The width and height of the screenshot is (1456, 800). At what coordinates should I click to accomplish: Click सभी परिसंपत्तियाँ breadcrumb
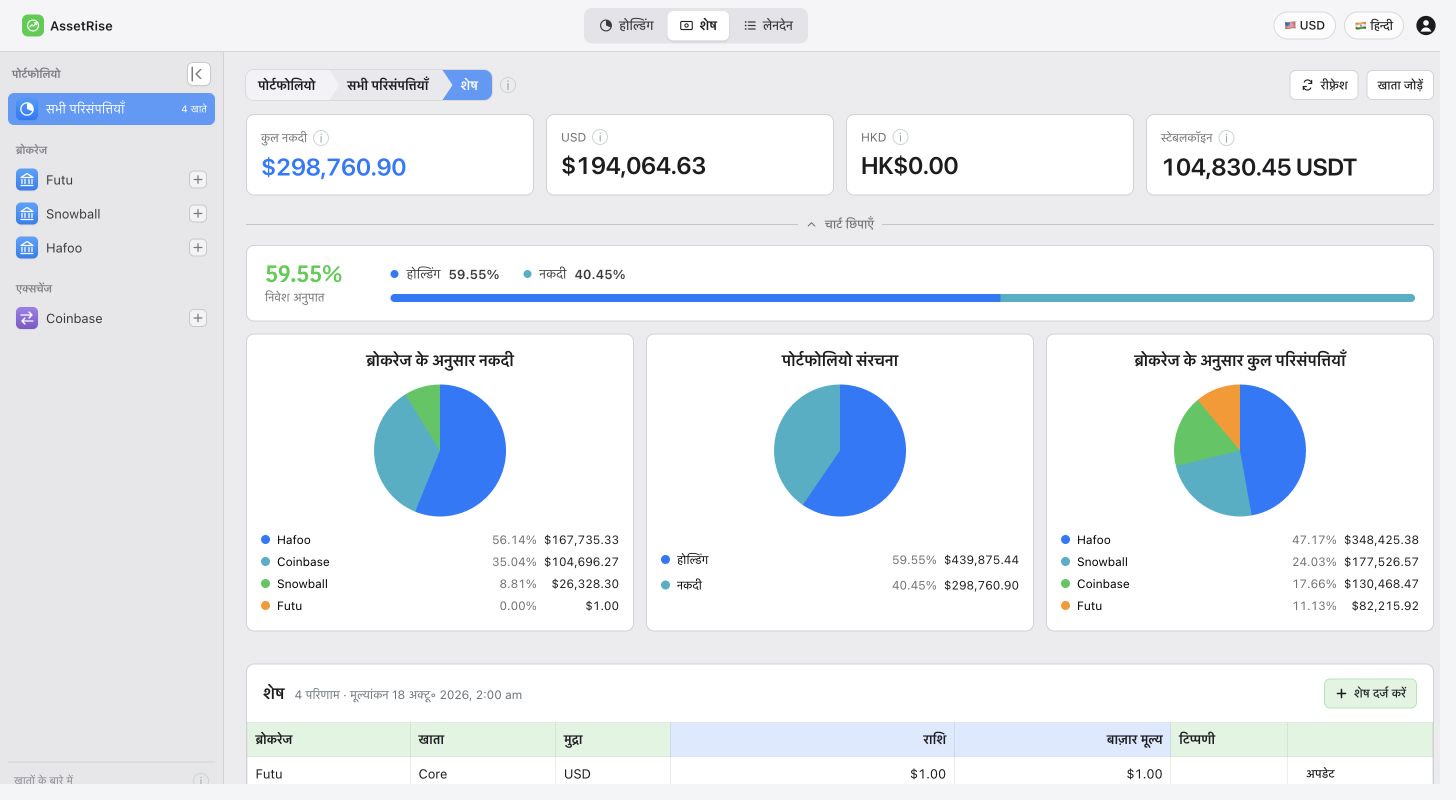pos(388,85)
